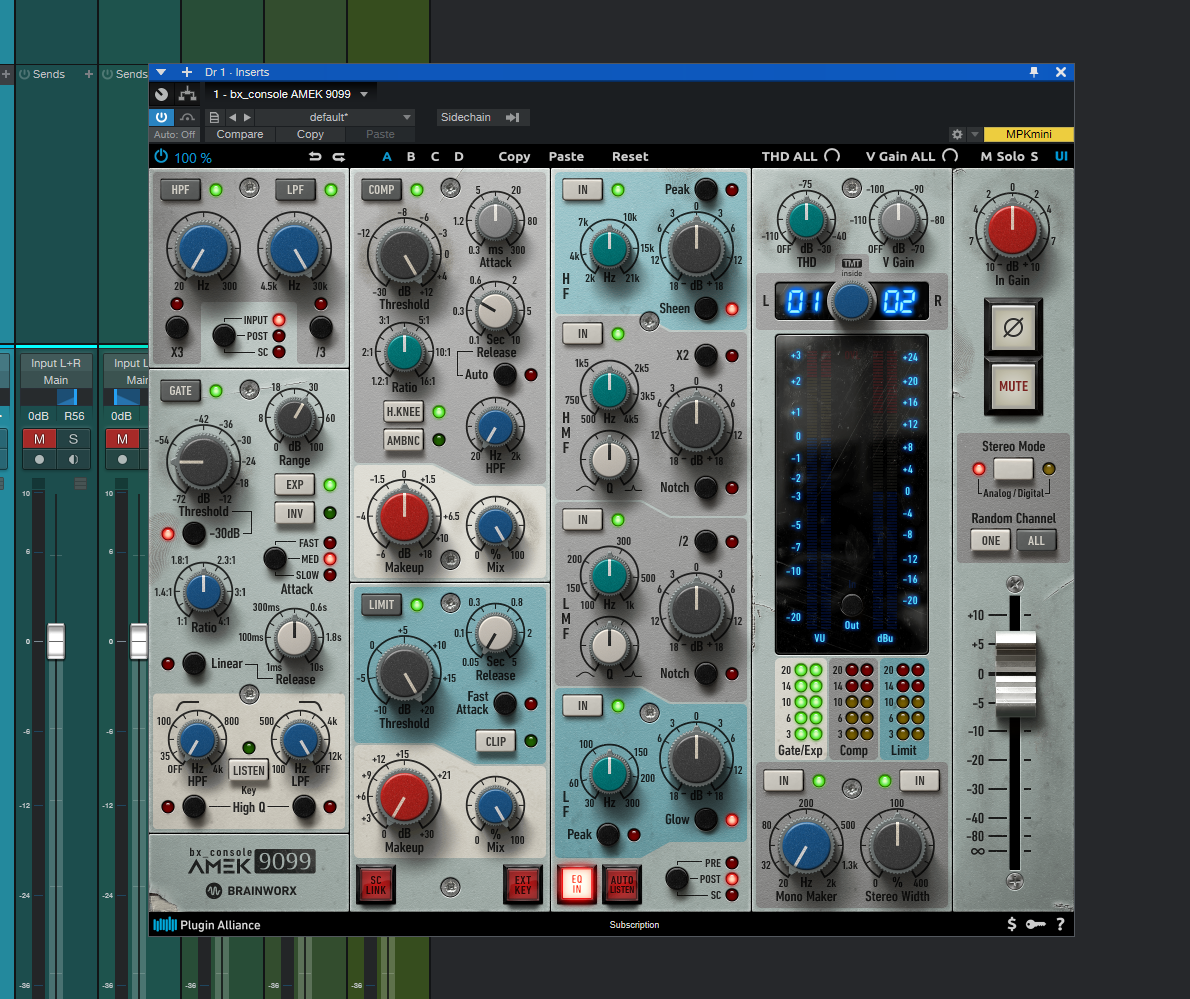Click the dollar sign icon
1190x999 pixels.
pyautogui.click(x=1012, y=924)
